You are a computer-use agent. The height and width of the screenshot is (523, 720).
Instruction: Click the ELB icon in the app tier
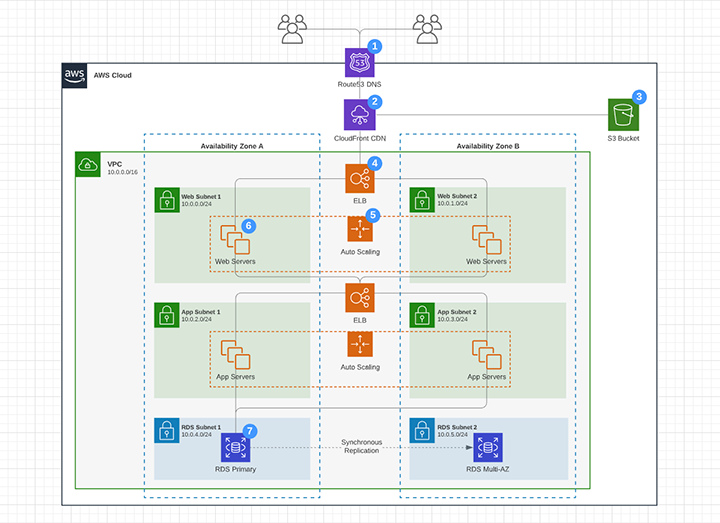[x=360, y=298]
